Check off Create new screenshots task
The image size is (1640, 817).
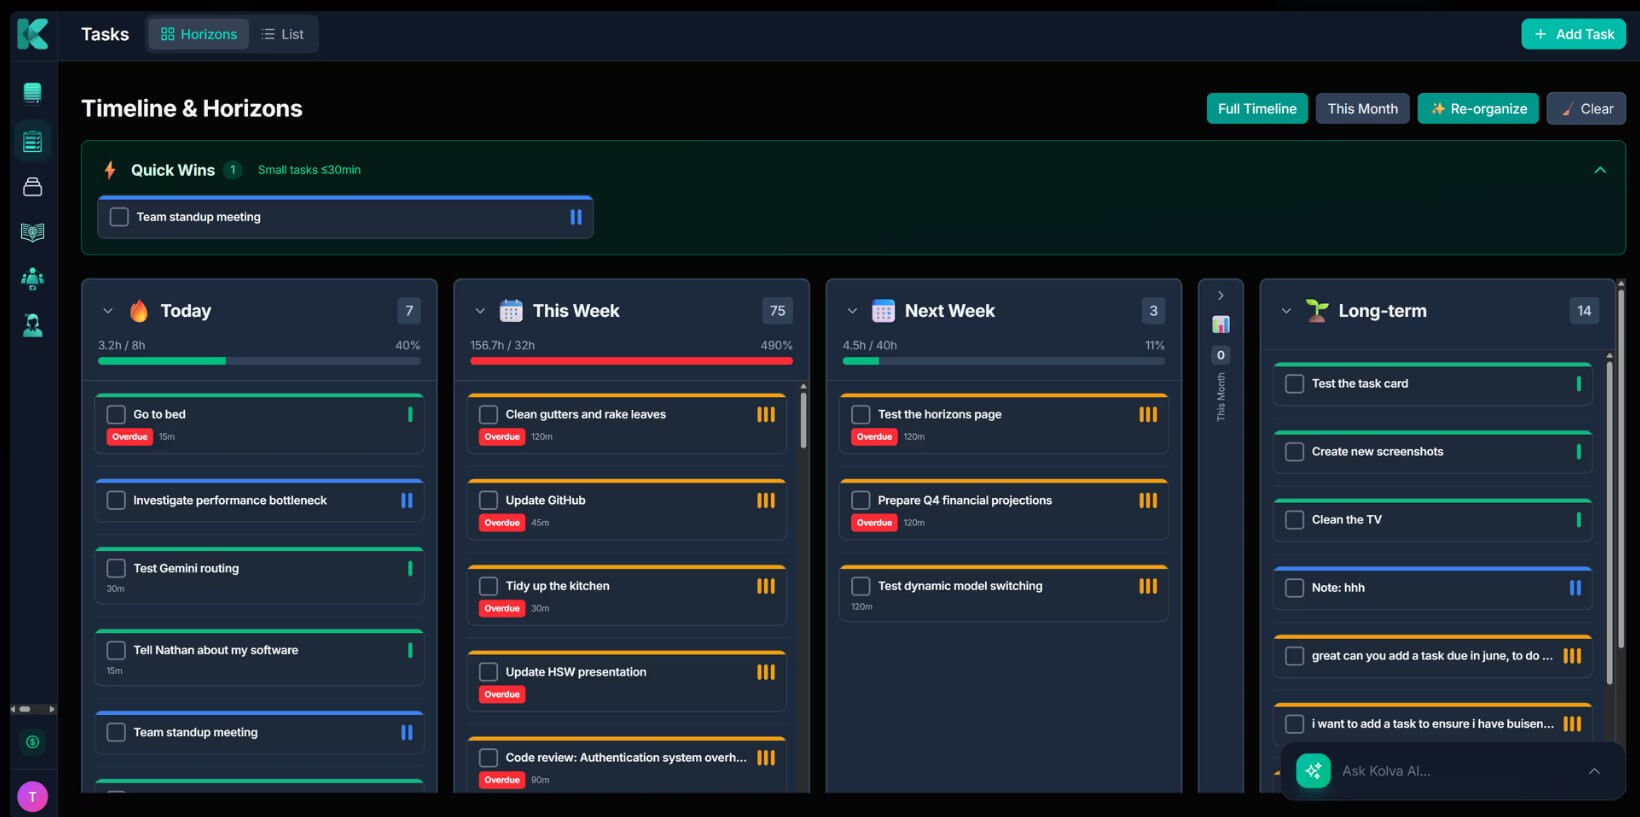[1294, 452]
